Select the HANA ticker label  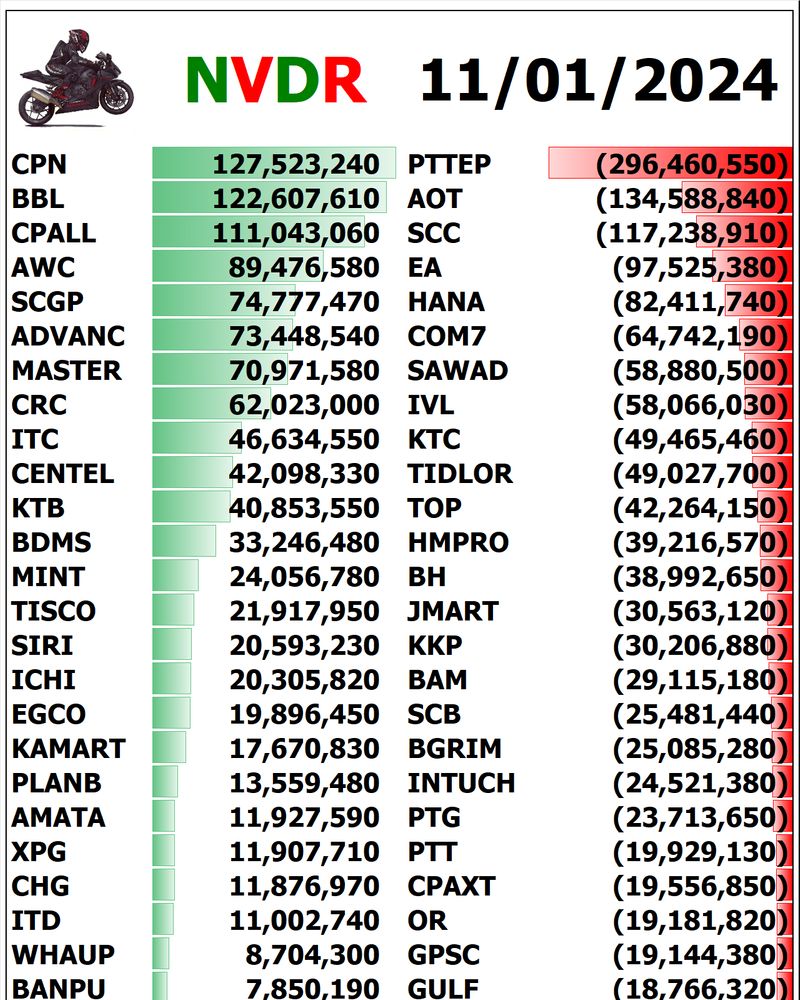coord(446,302)
